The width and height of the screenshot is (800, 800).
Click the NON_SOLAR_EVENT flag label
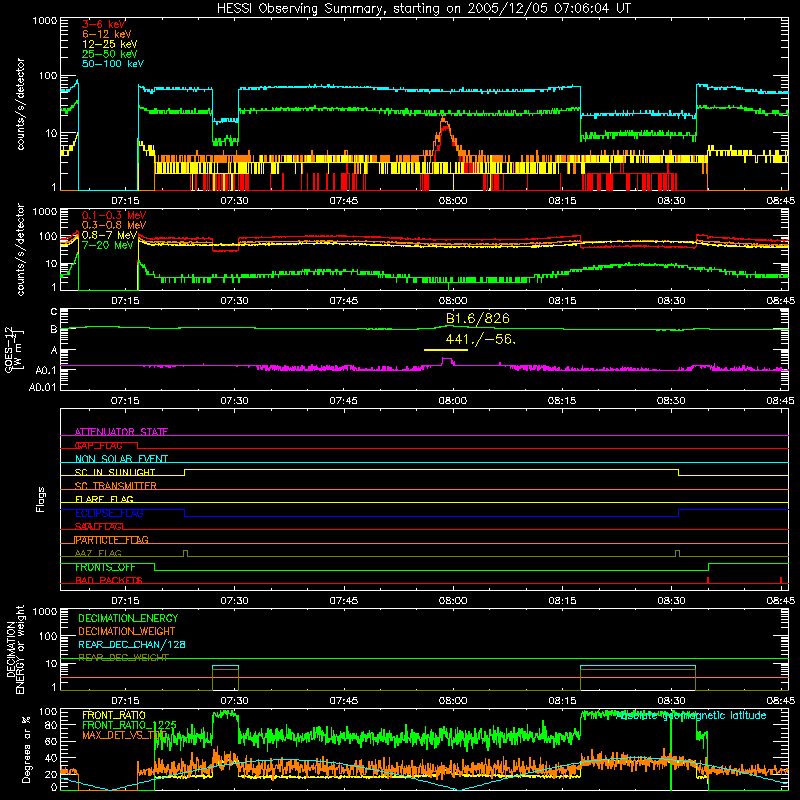coord(121,459)
